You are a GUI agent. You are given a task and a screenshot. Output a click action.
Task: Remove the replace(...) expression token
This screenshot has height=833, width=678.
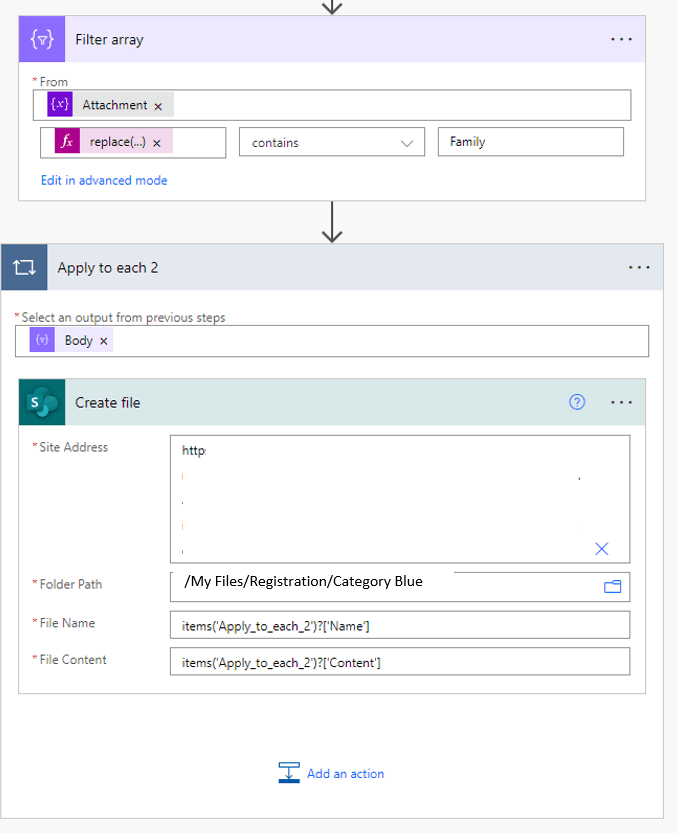click(157, 143)
